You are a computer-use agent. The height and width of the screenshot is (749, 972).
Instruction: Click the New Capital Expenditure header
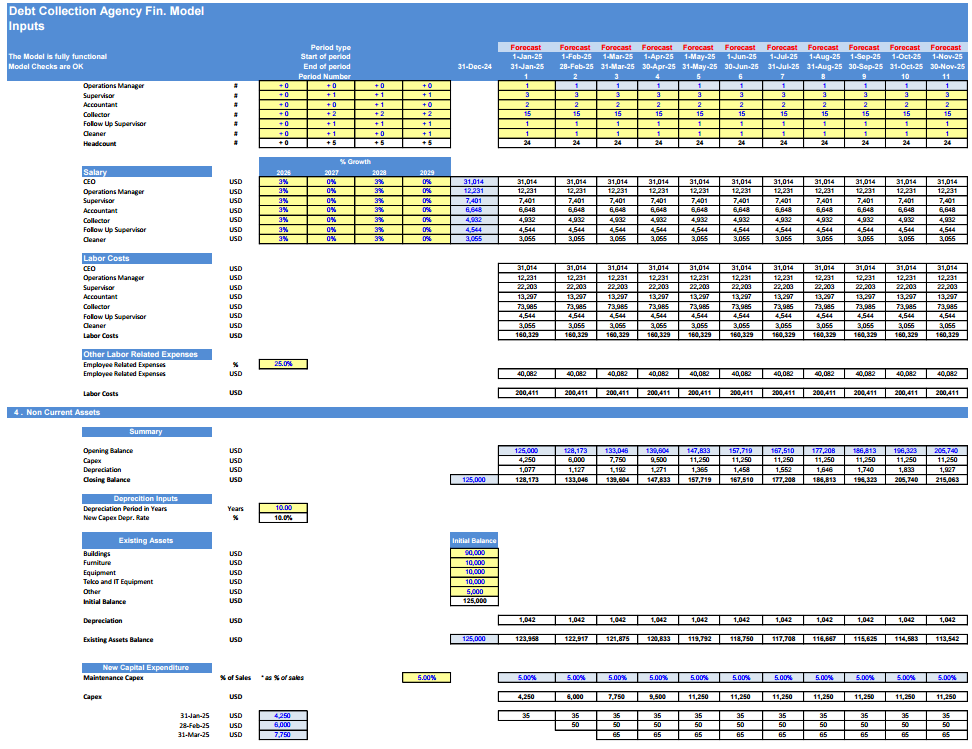coord(147,666)
